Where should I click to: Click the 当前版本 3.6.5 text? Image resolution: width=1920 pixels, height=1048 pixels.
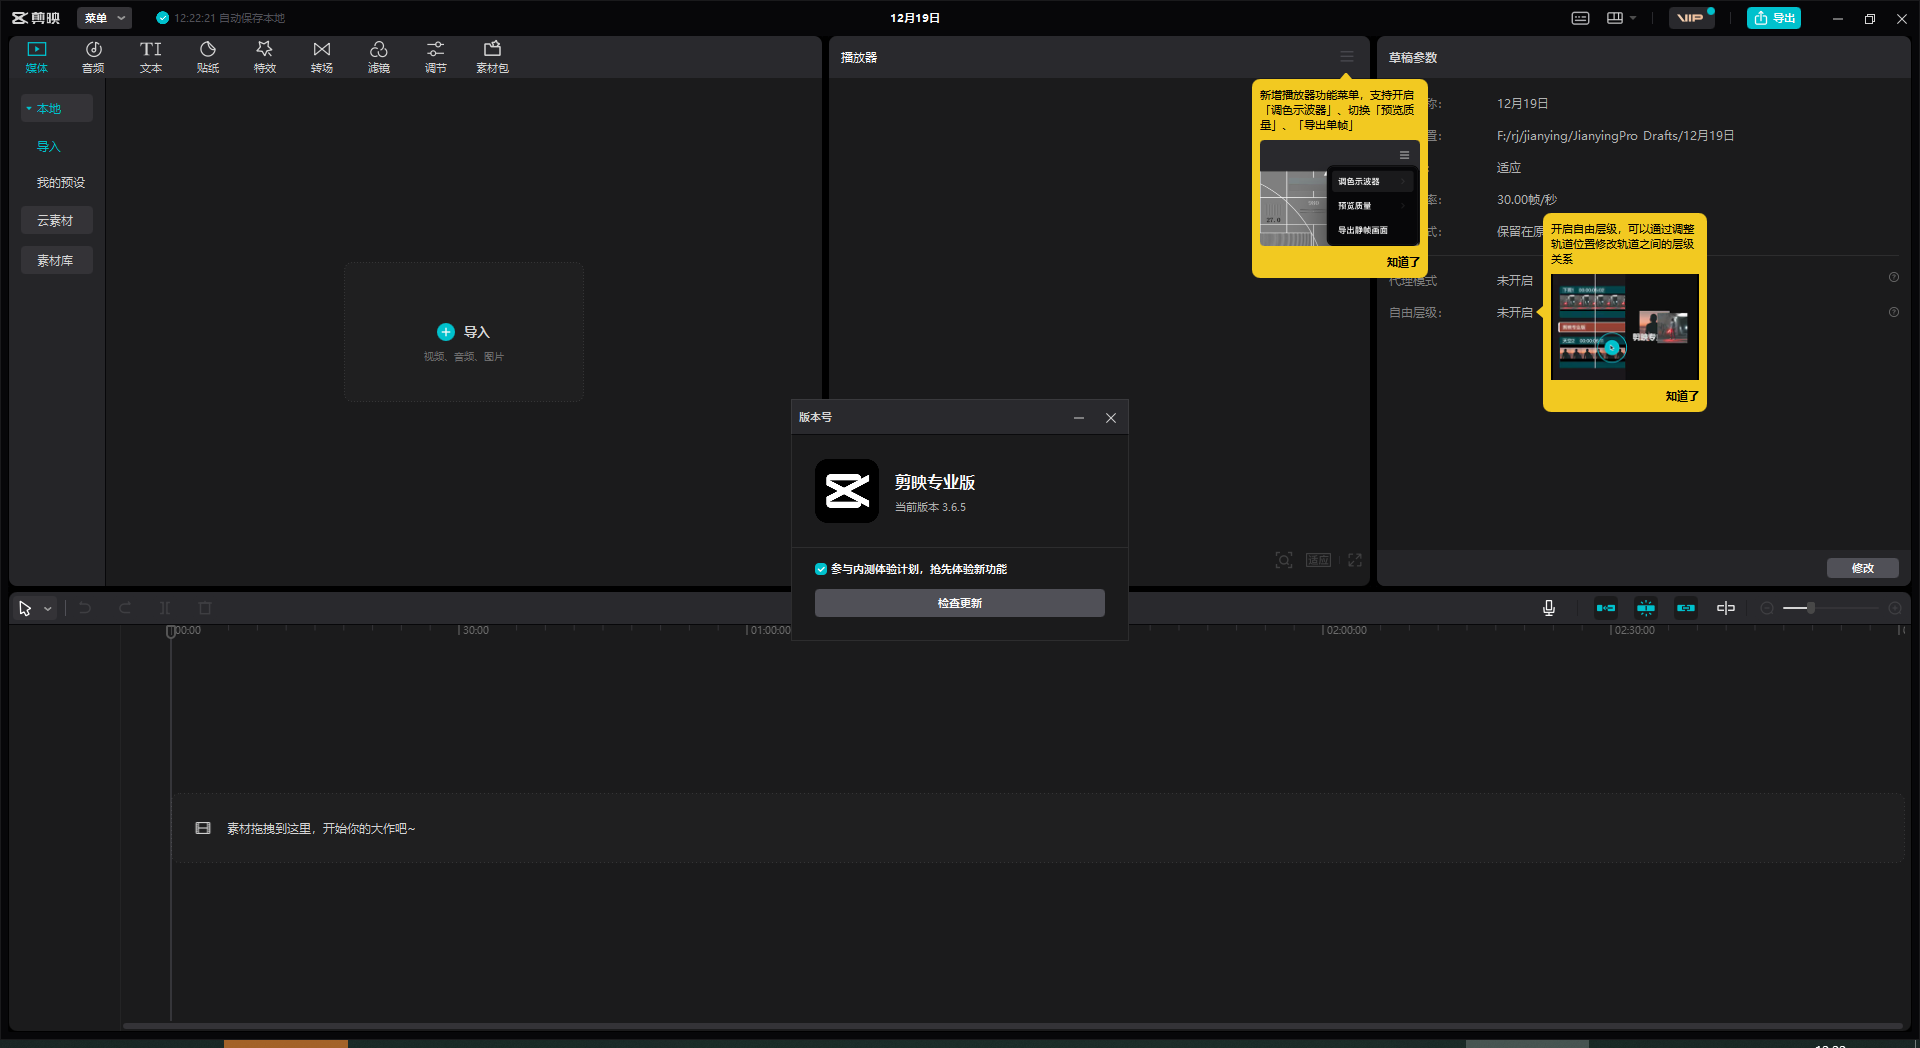click(930, 507)
